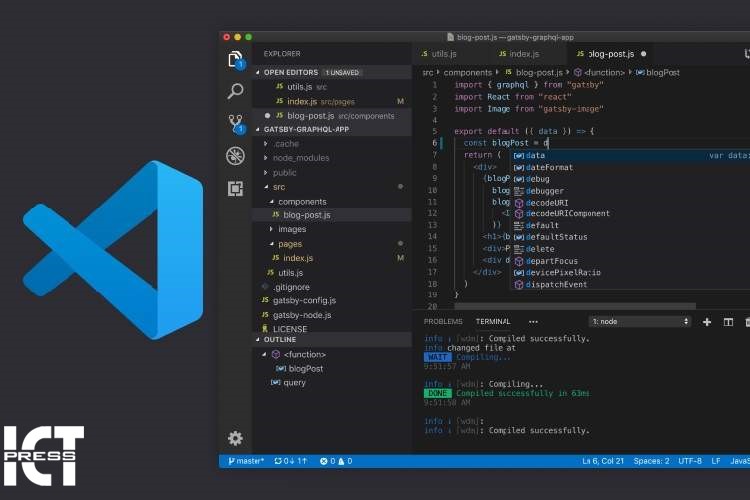Viewport: 750px width, 500px height.
Task: Open the Search view icon
Action: tap(235, 91)
